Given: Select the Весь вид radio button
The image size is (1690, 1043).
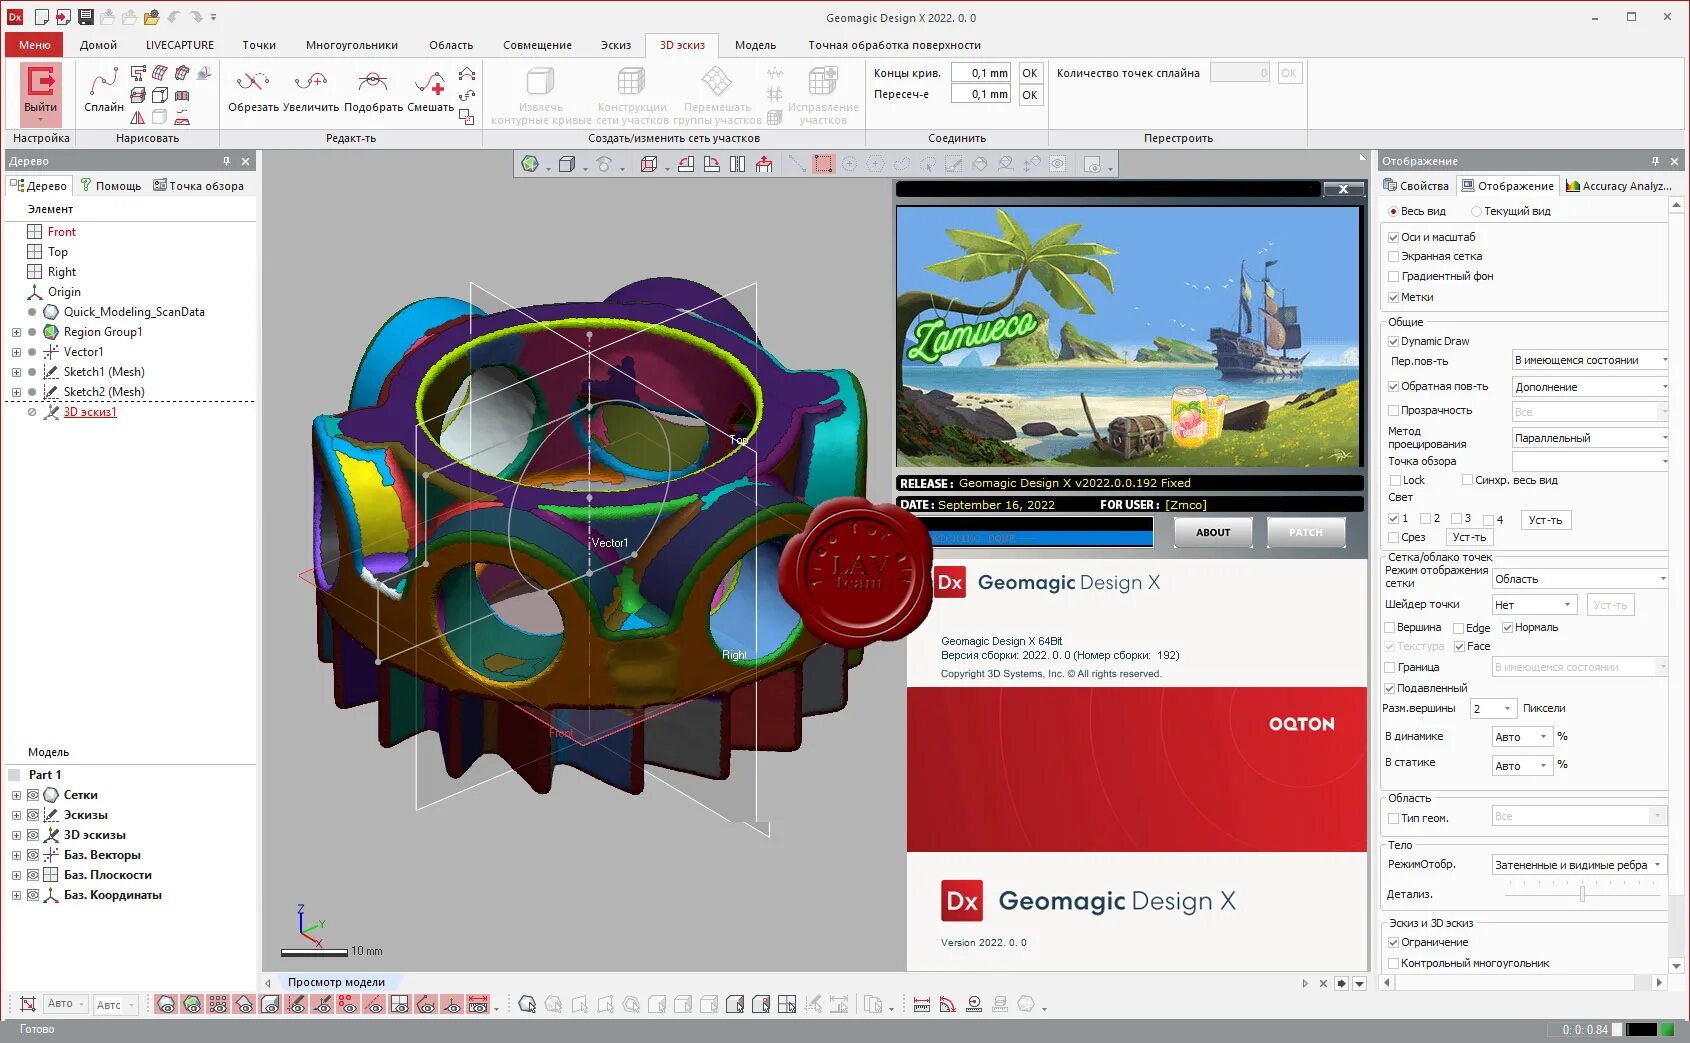Looking at the screenshot, I should pyautogui.click(x=1393, y=212).
